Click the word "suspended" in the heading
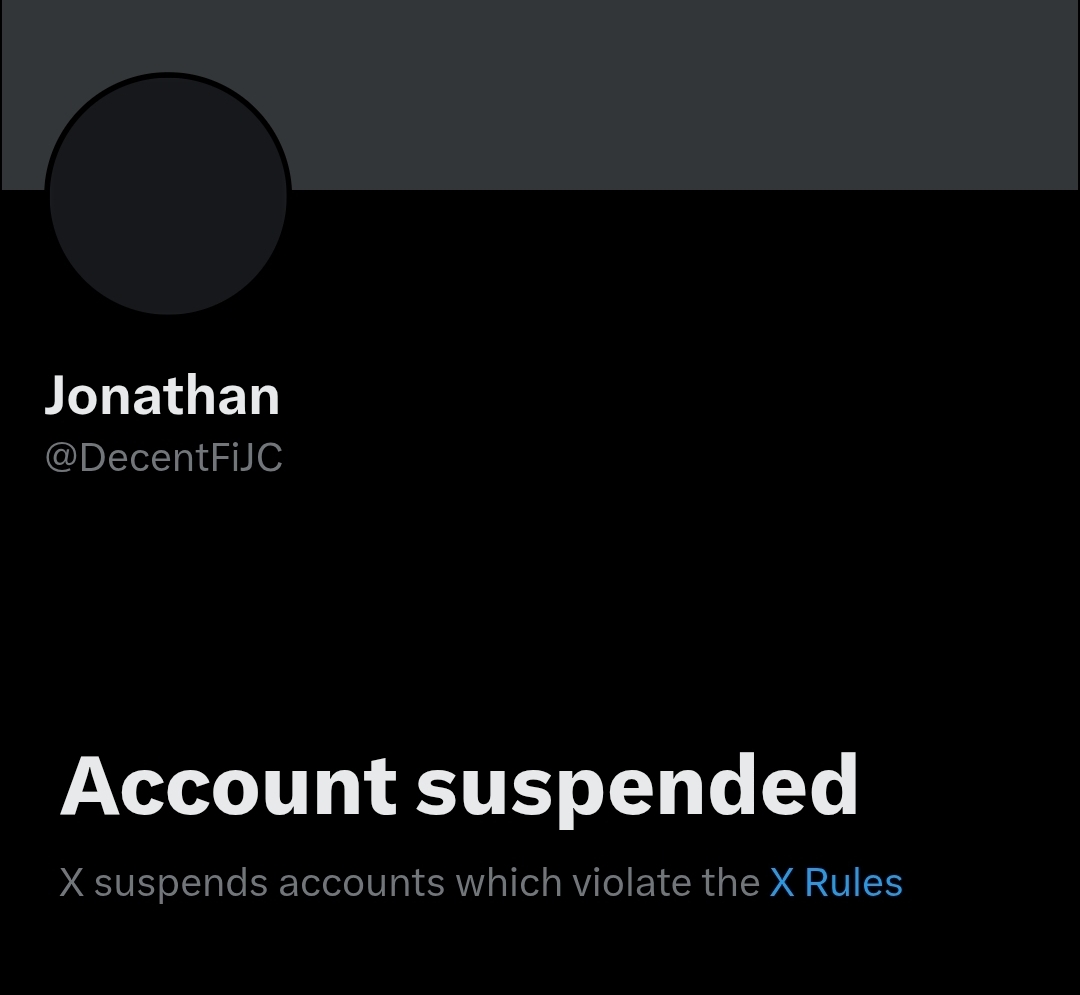1080x995 pixels. [637, 787]
